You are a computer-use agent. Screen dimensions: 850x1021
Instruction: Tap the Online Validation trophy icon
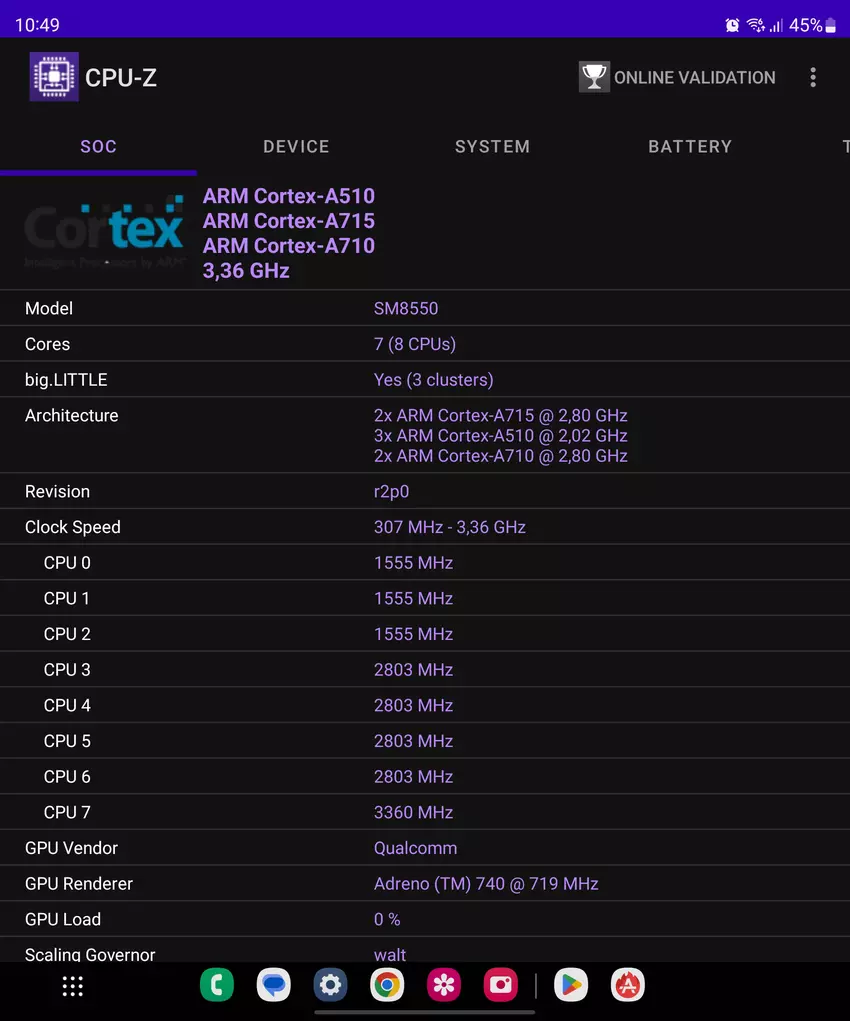(x=594, y=77)
